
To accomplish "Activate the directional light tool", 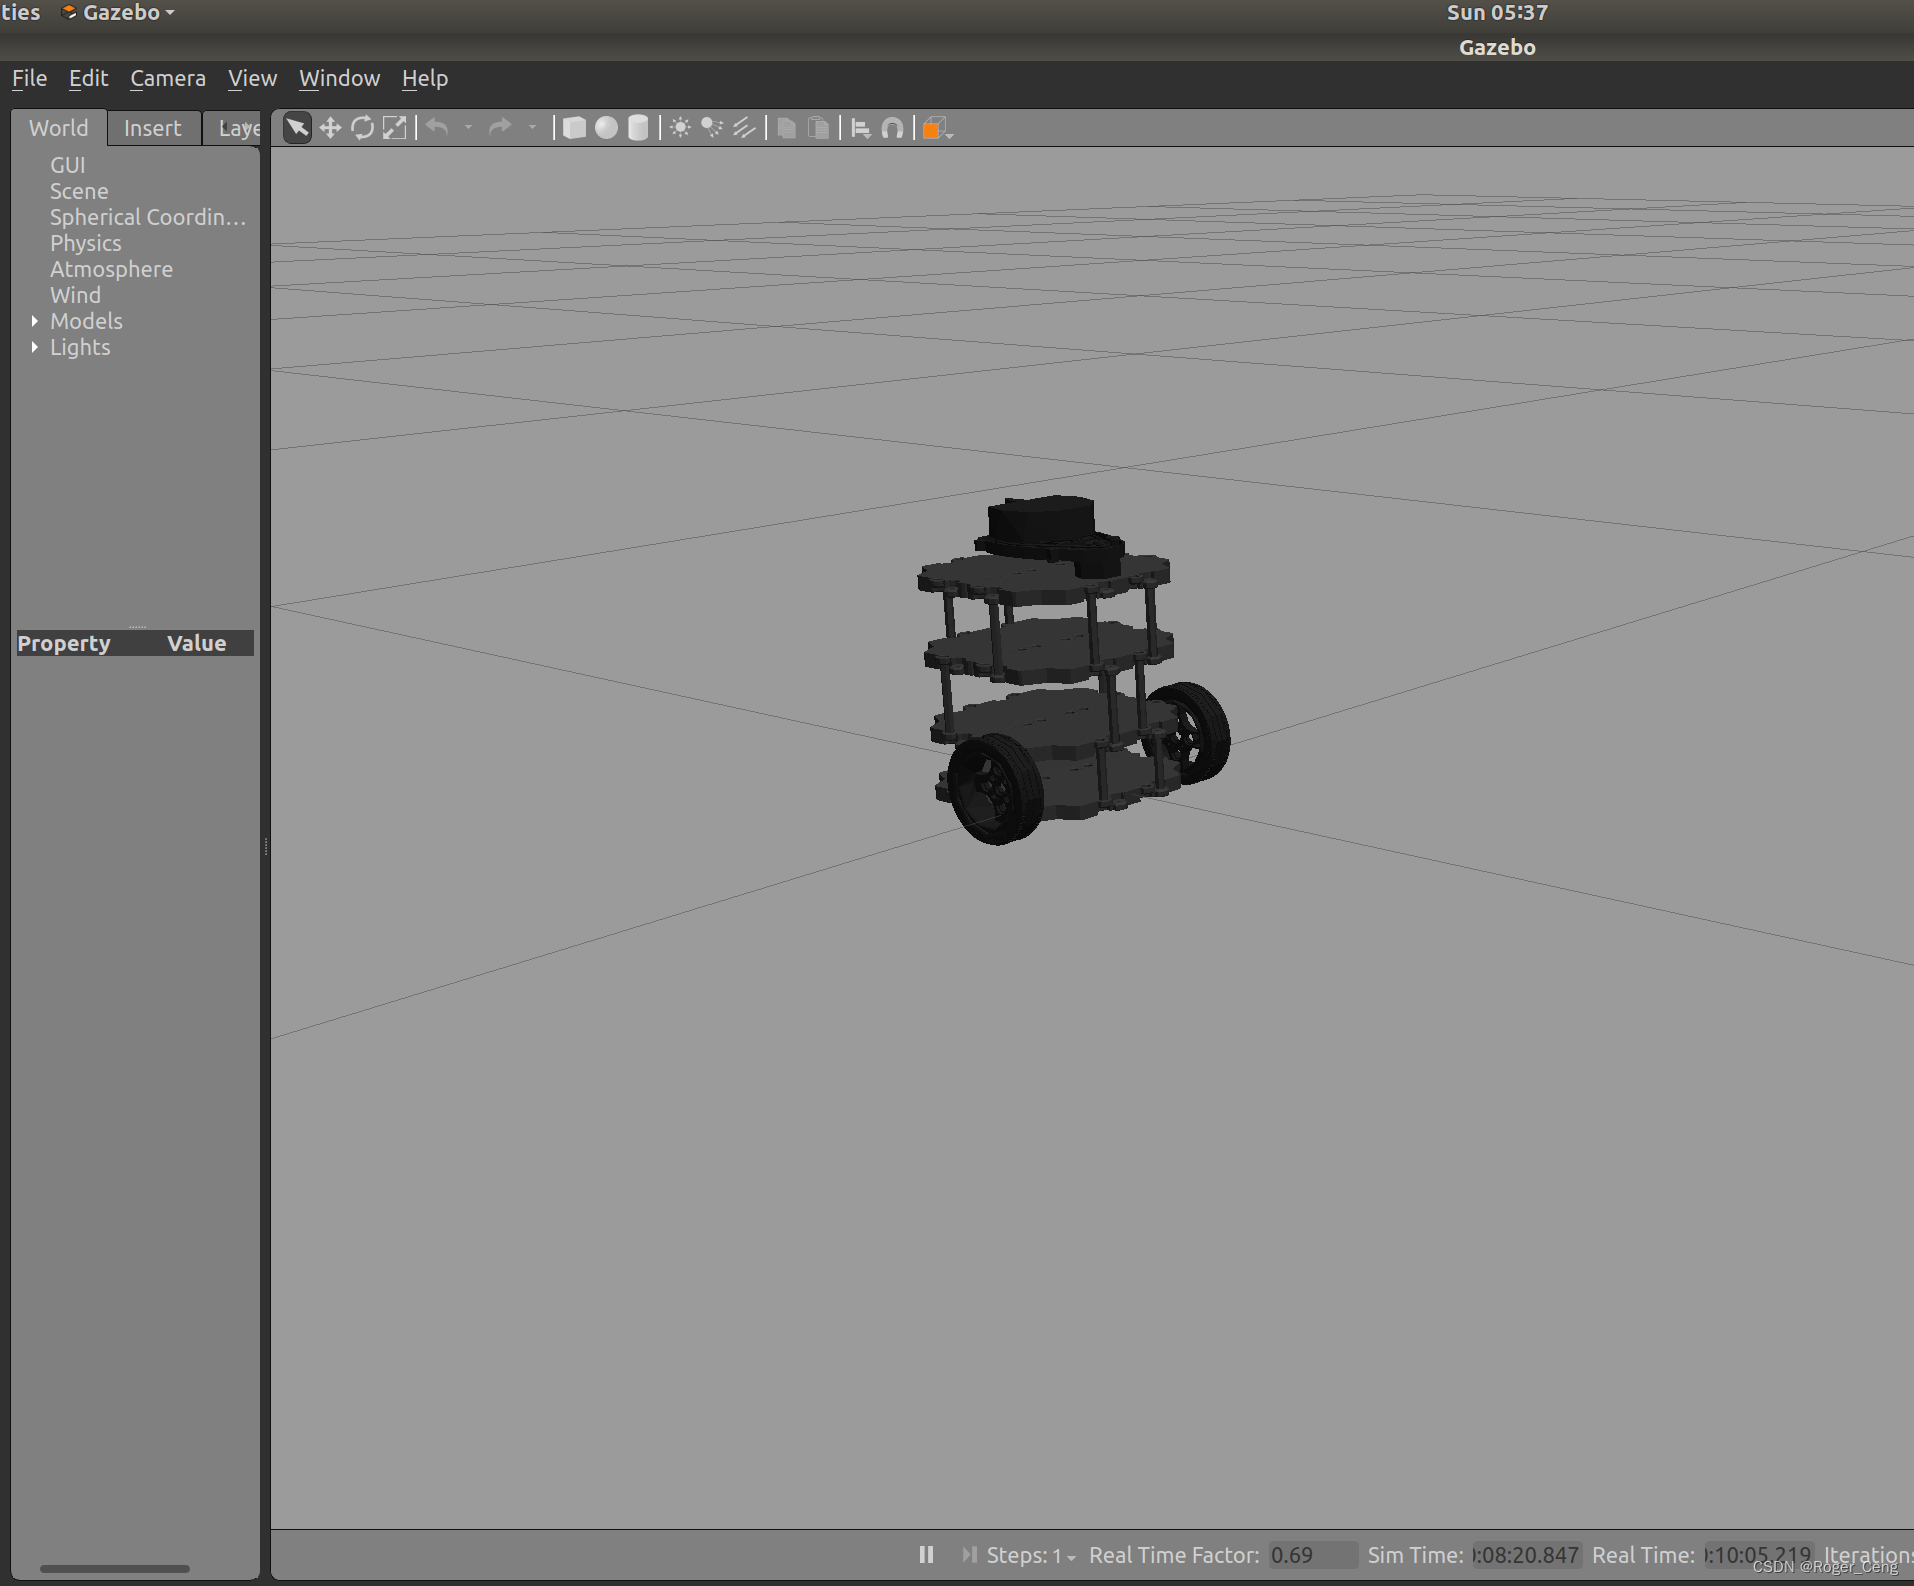I will [x=744, y=128].
